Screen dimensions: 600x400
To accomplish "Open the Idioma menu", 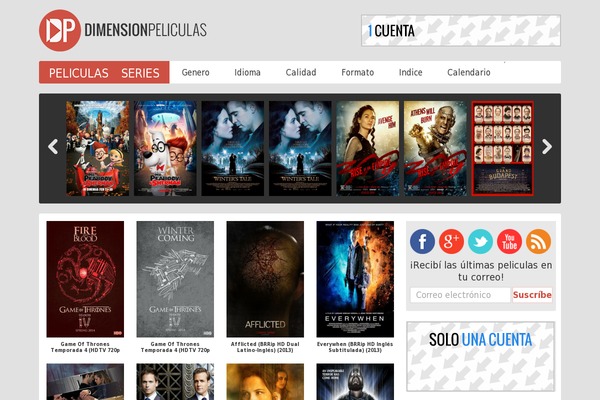I will pyautogui.click(x=247, y=72).
